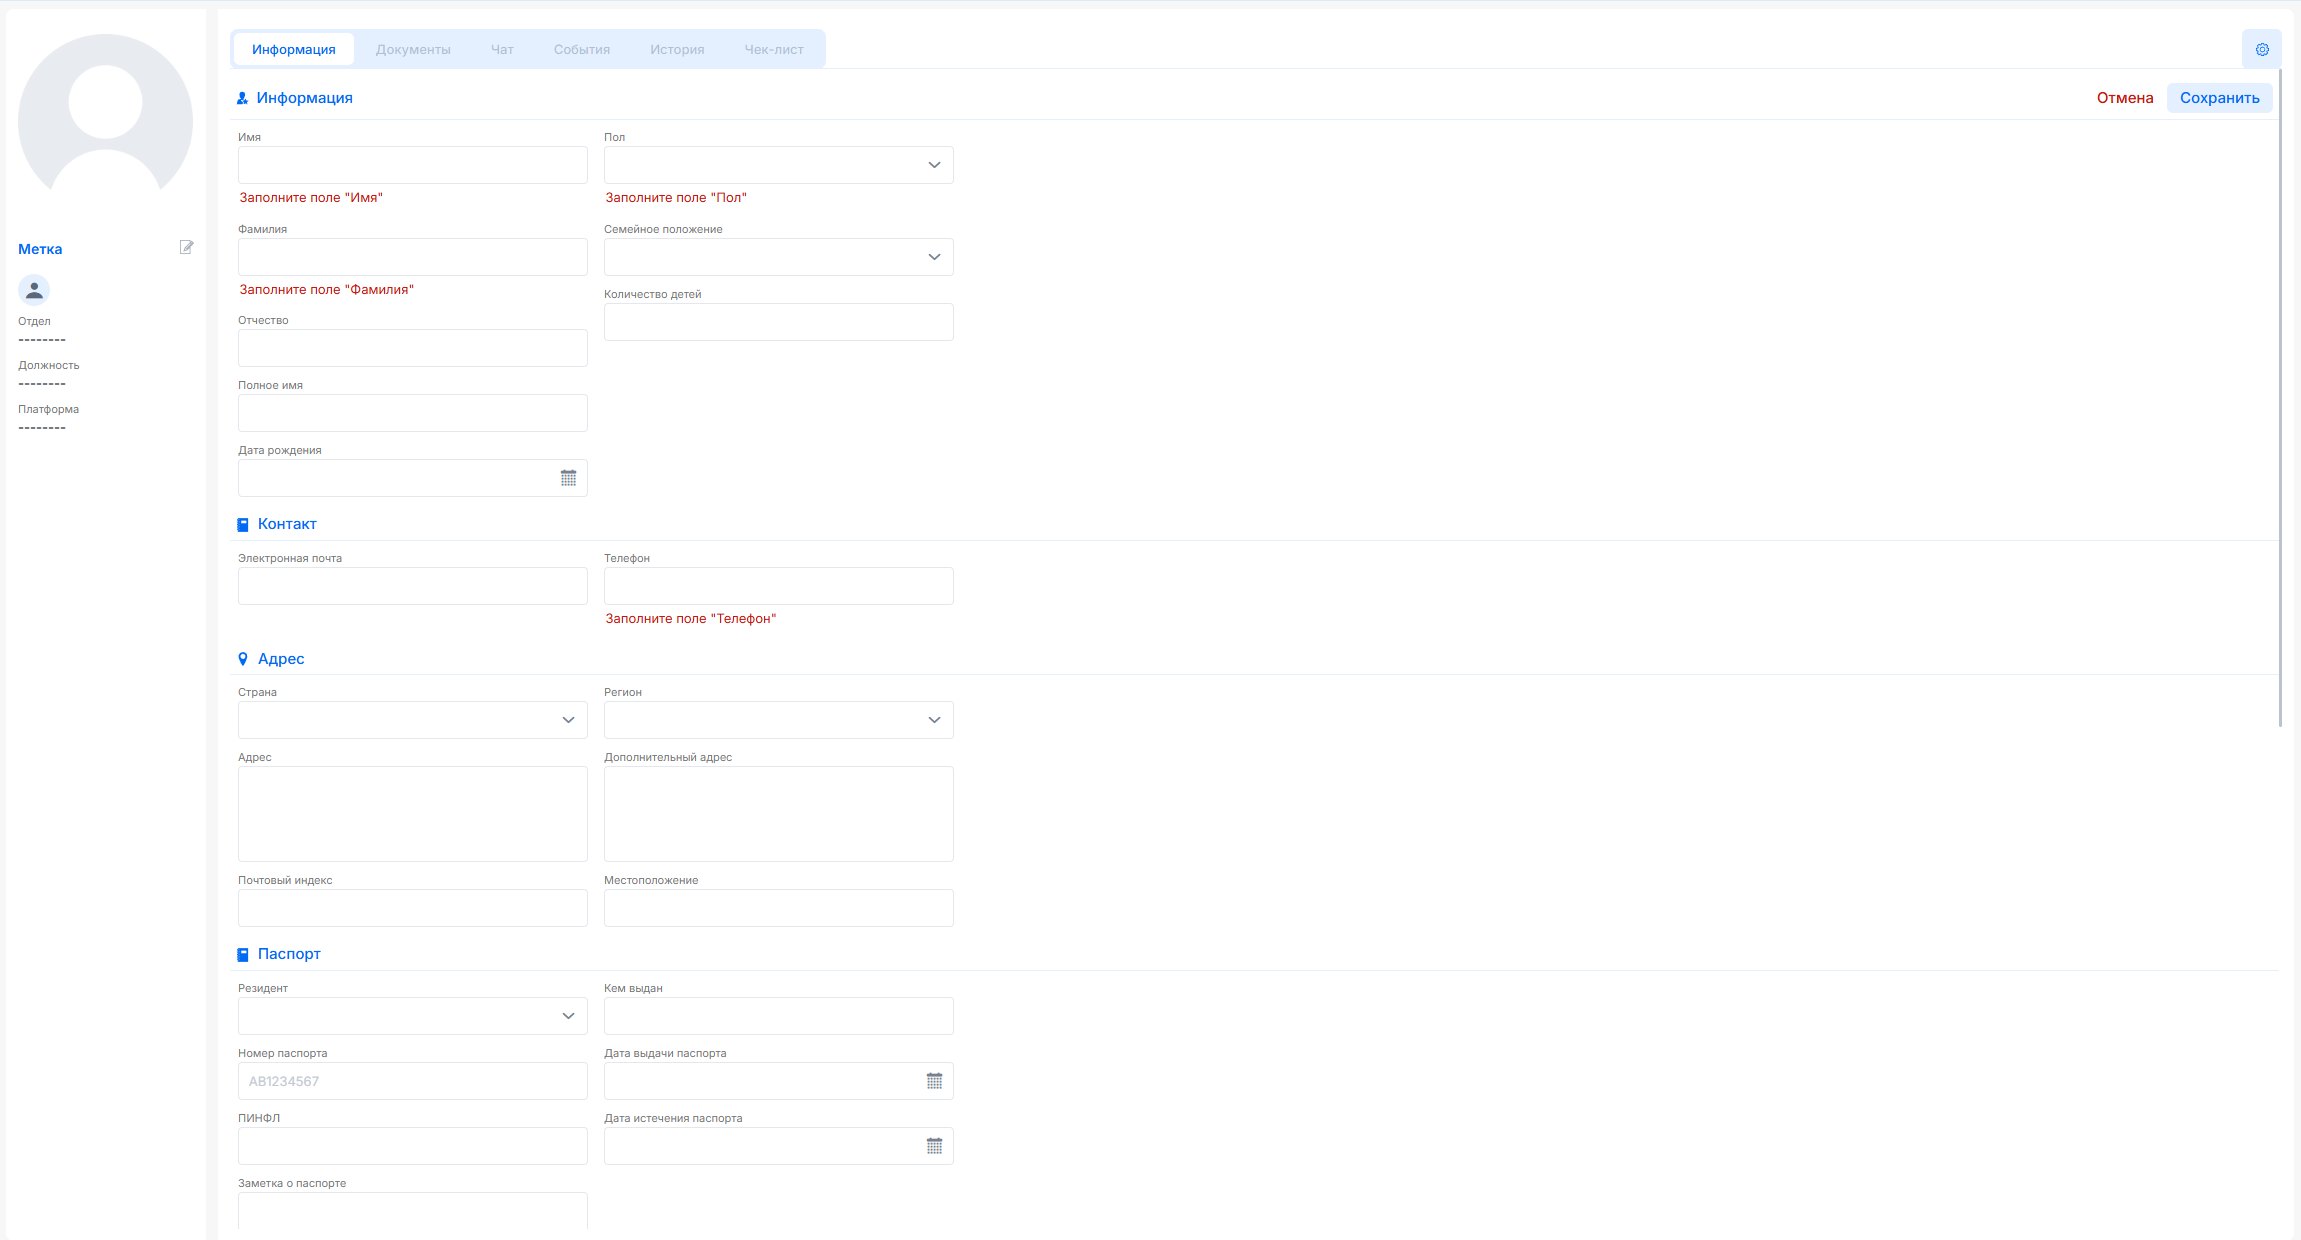Screen dimensions: 2301x1240
Task: Click the edit icon next to Метка
Action: 186,247
